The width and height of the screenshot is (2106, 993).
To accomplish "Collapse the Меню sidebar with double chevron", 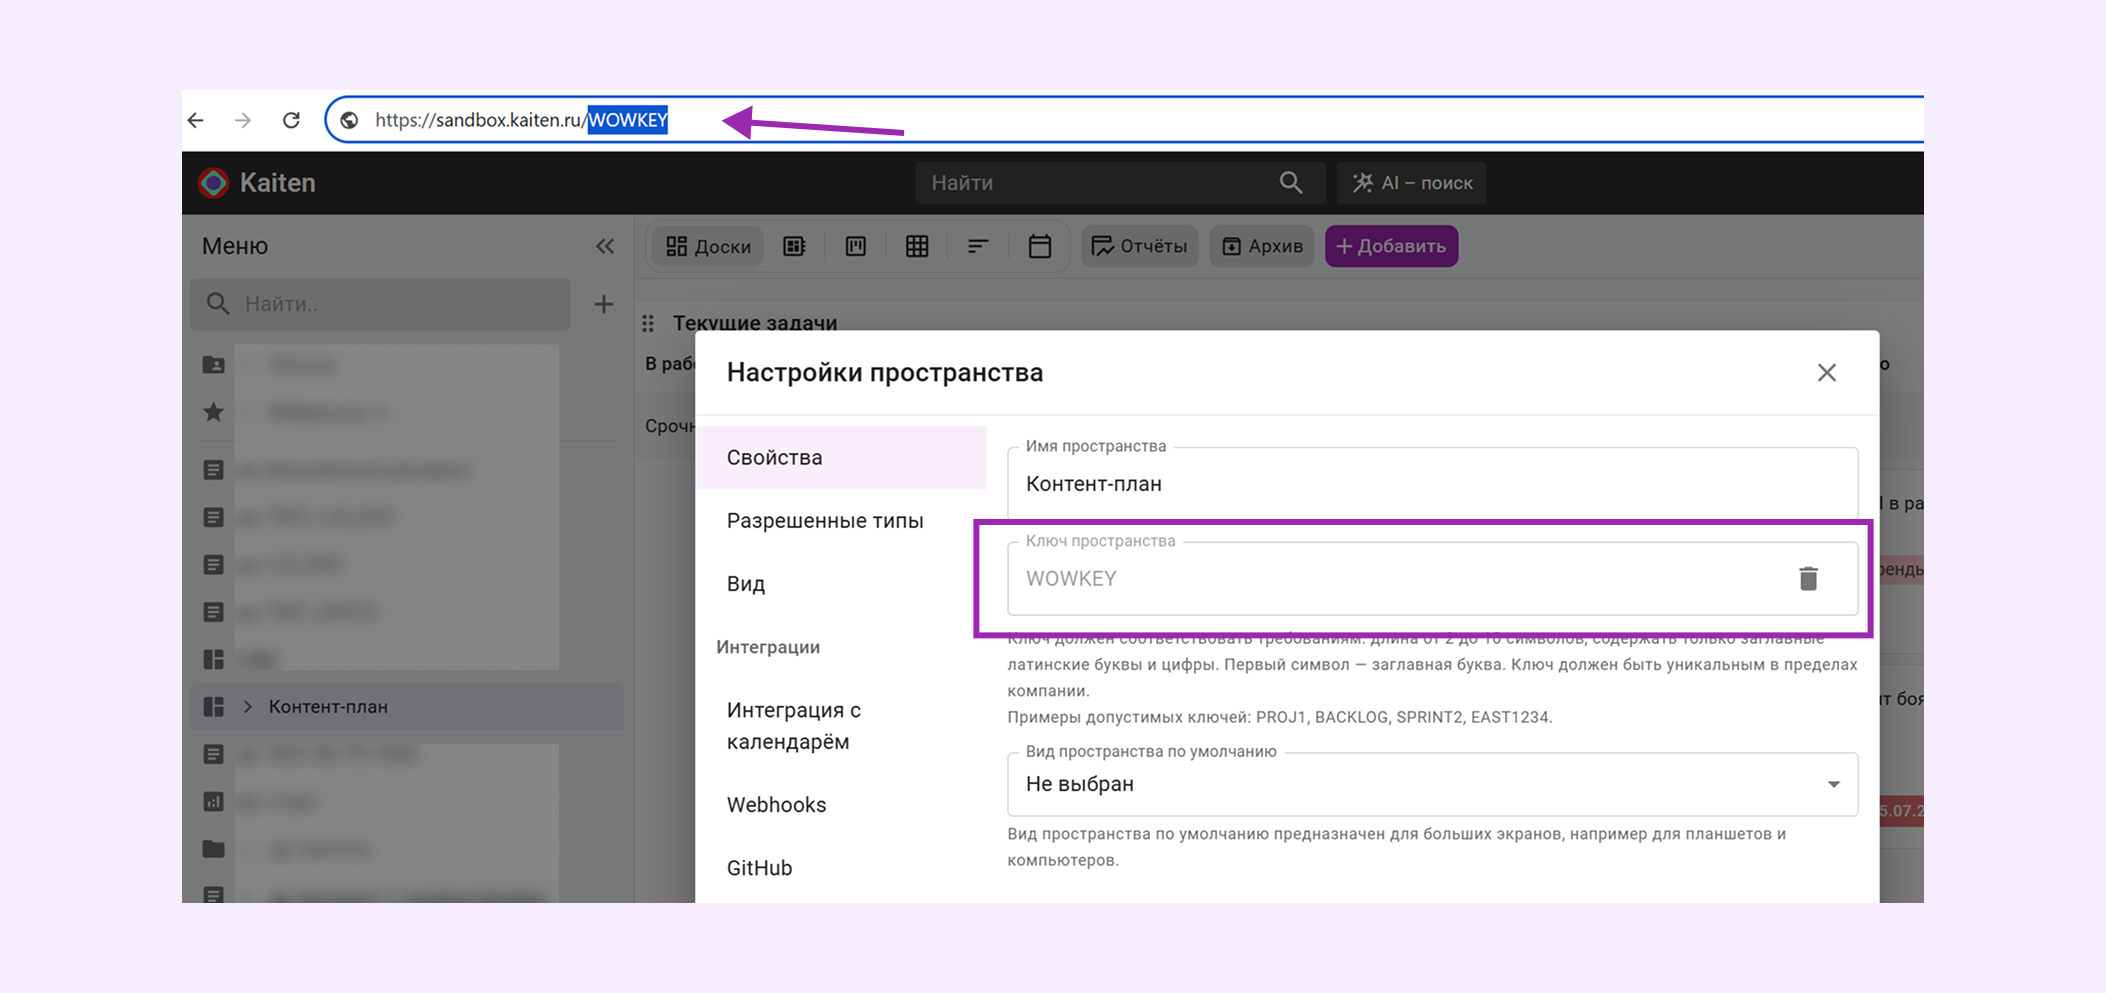I will point(605,246).
